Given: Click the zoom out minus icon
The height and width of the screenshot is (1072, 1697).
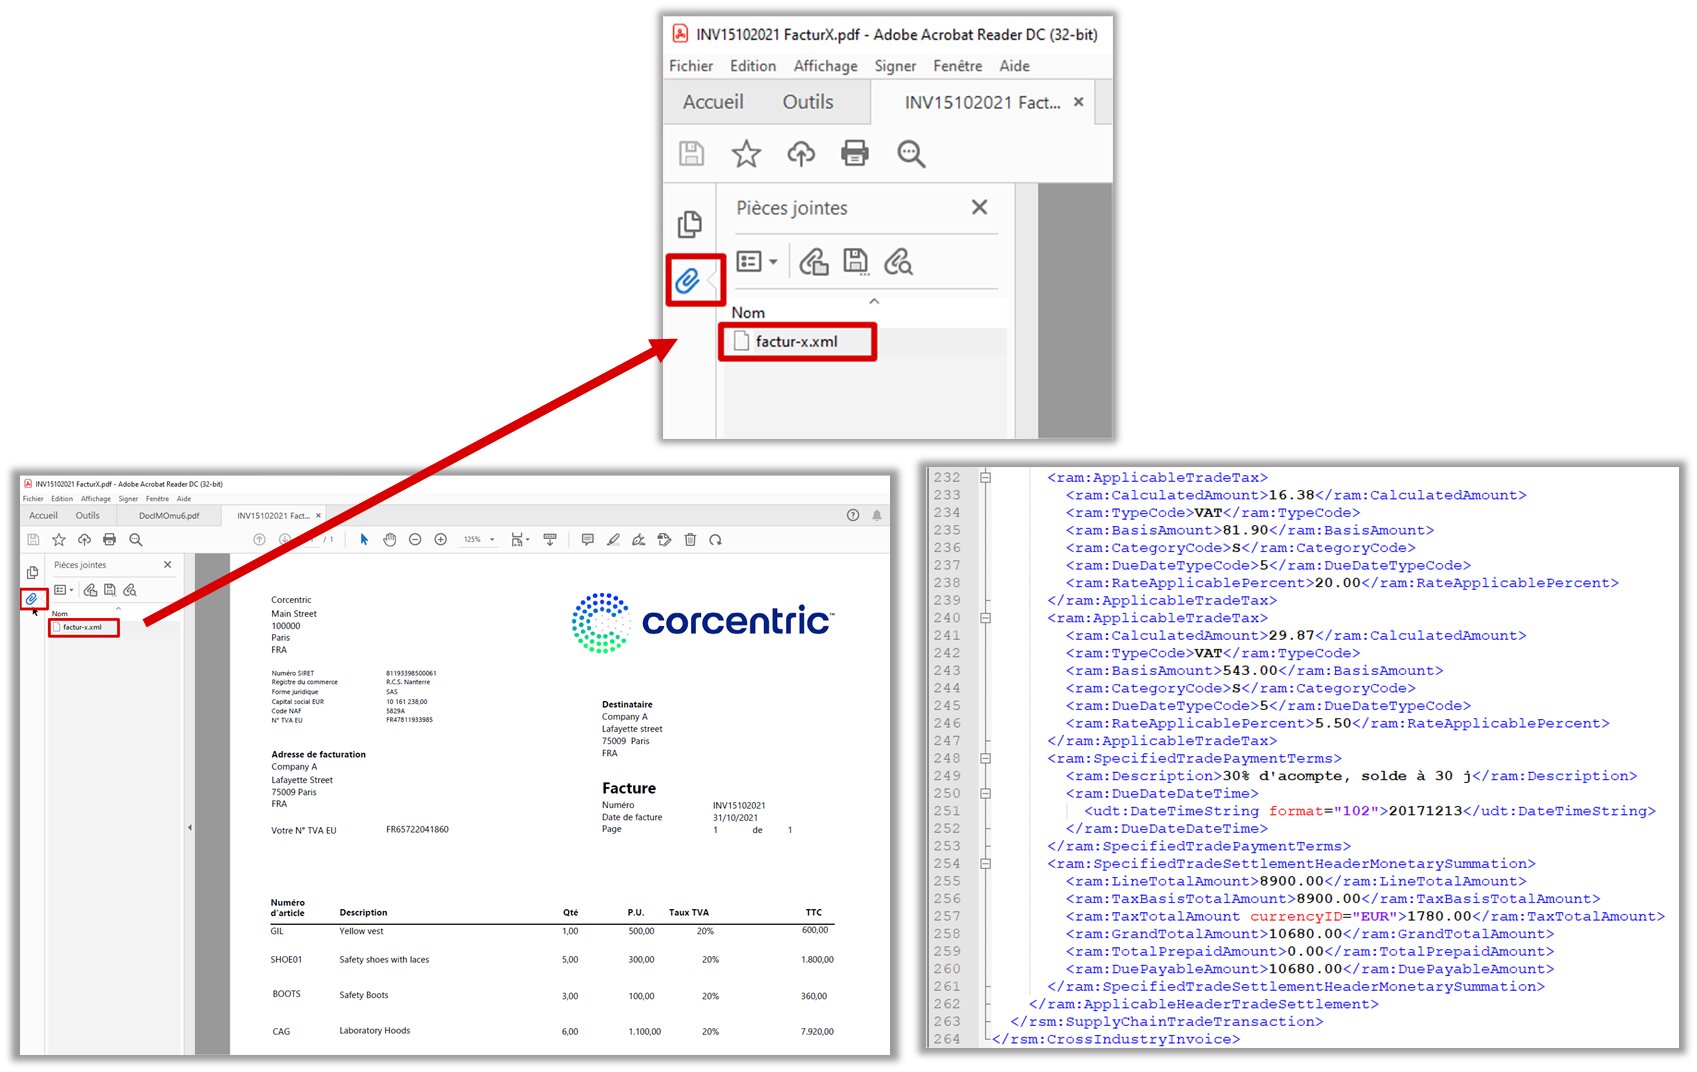Looking at the screenshot, I should 415,540.
